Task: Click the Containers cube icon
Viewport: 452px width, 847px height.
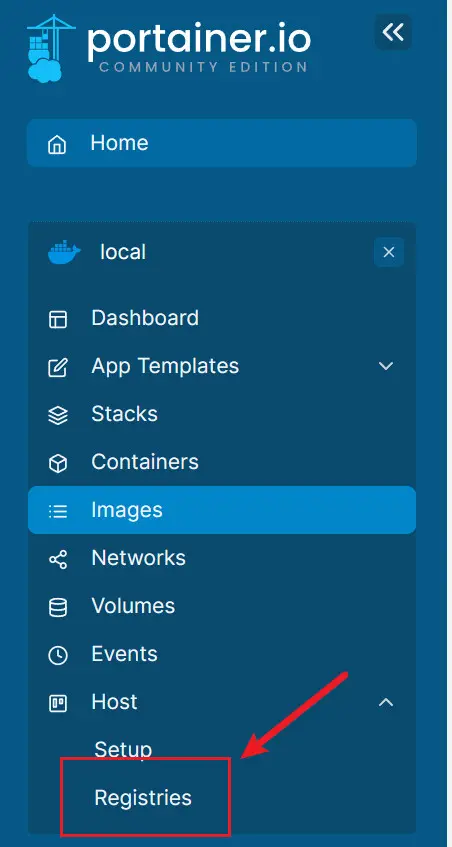Action: pos(58,463)
